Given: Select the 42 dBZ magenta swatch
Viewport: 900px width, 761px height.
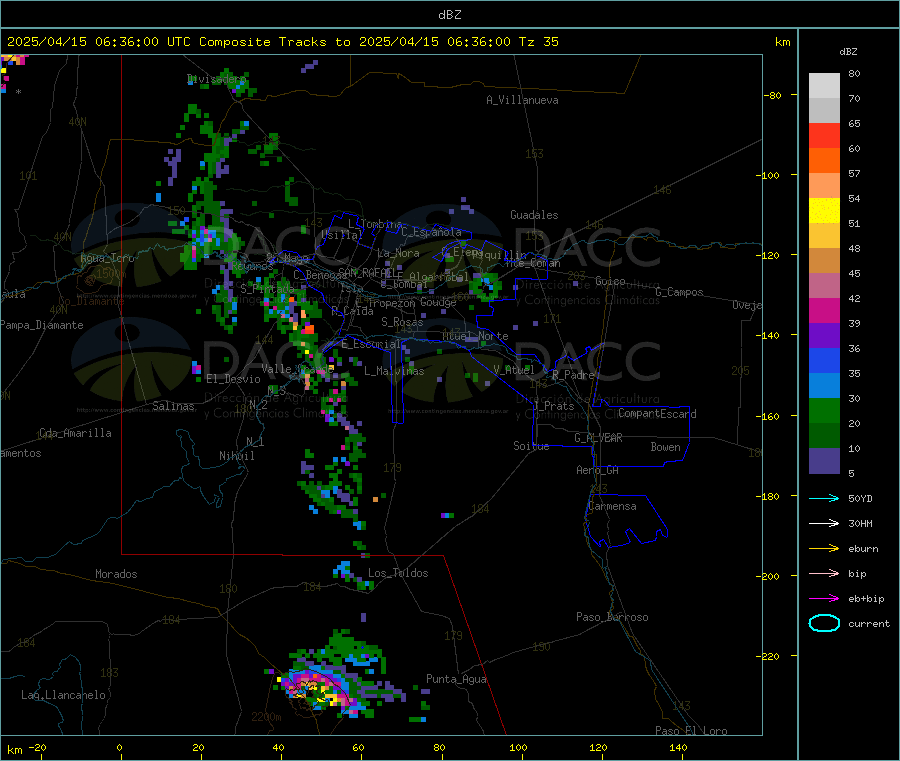Looking at the screenshot, I should coord(824,310).
